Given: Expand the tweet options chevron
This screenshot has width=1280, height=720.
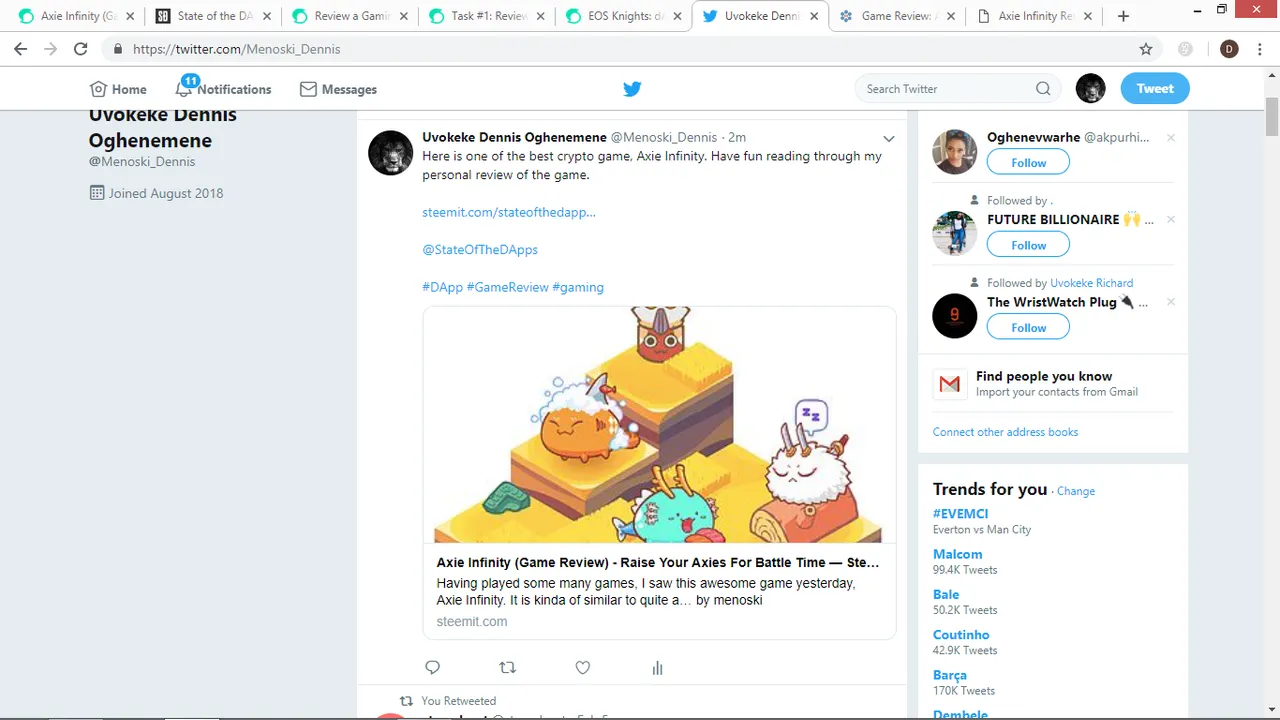Looking at the screenshot, I should click(x=888, y=138).
